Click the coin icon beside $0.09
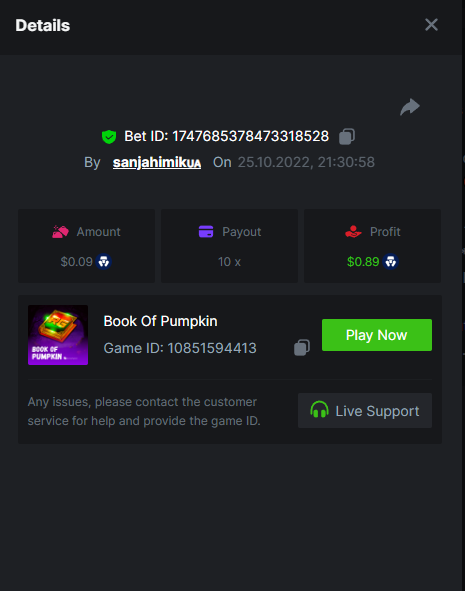The width and height of the screenshot is (465, 591). point(104,262)
